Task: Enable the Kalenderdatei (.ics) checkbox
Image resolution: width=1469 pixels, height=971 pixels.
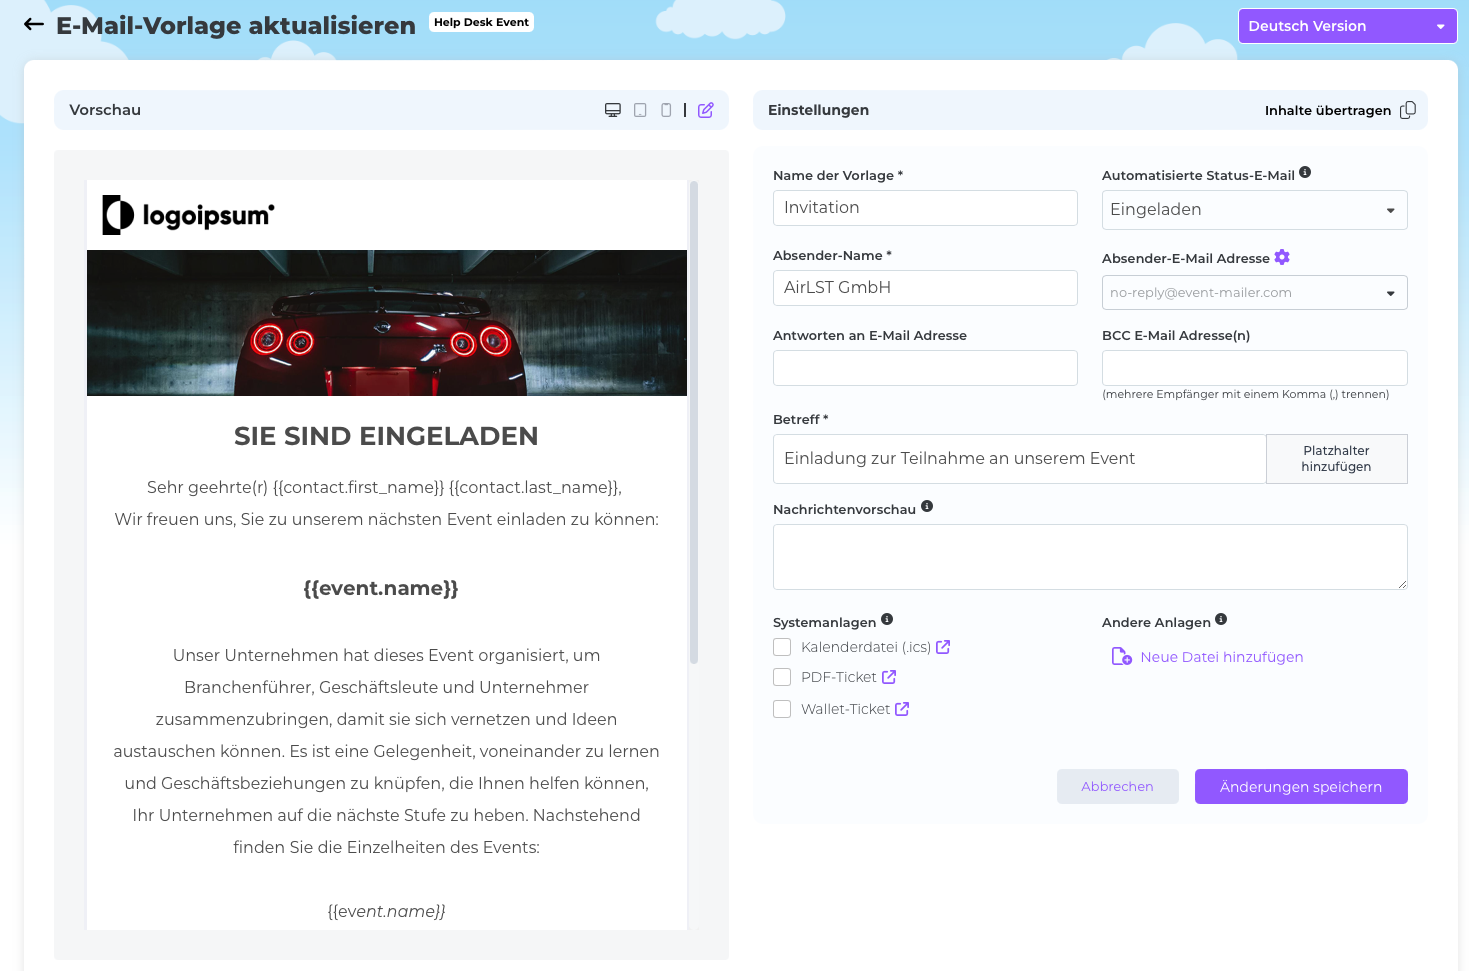Action: tap(782, 647)
